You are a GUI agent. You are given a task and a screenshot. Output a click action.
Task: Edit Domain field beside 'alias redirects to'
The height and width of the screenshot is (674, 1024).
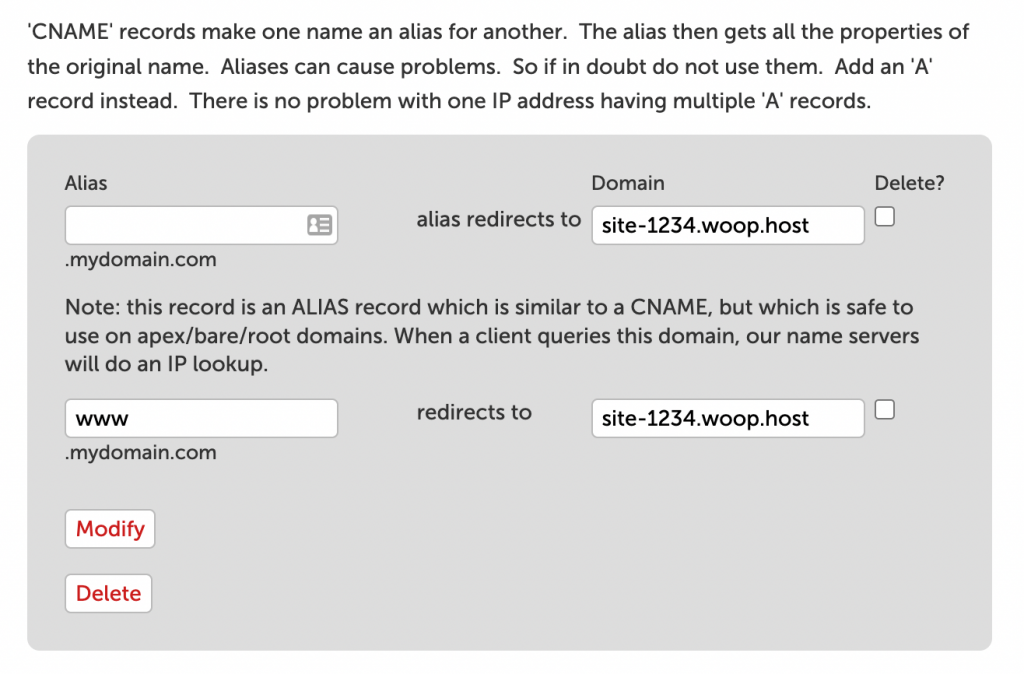pos(728,225)
